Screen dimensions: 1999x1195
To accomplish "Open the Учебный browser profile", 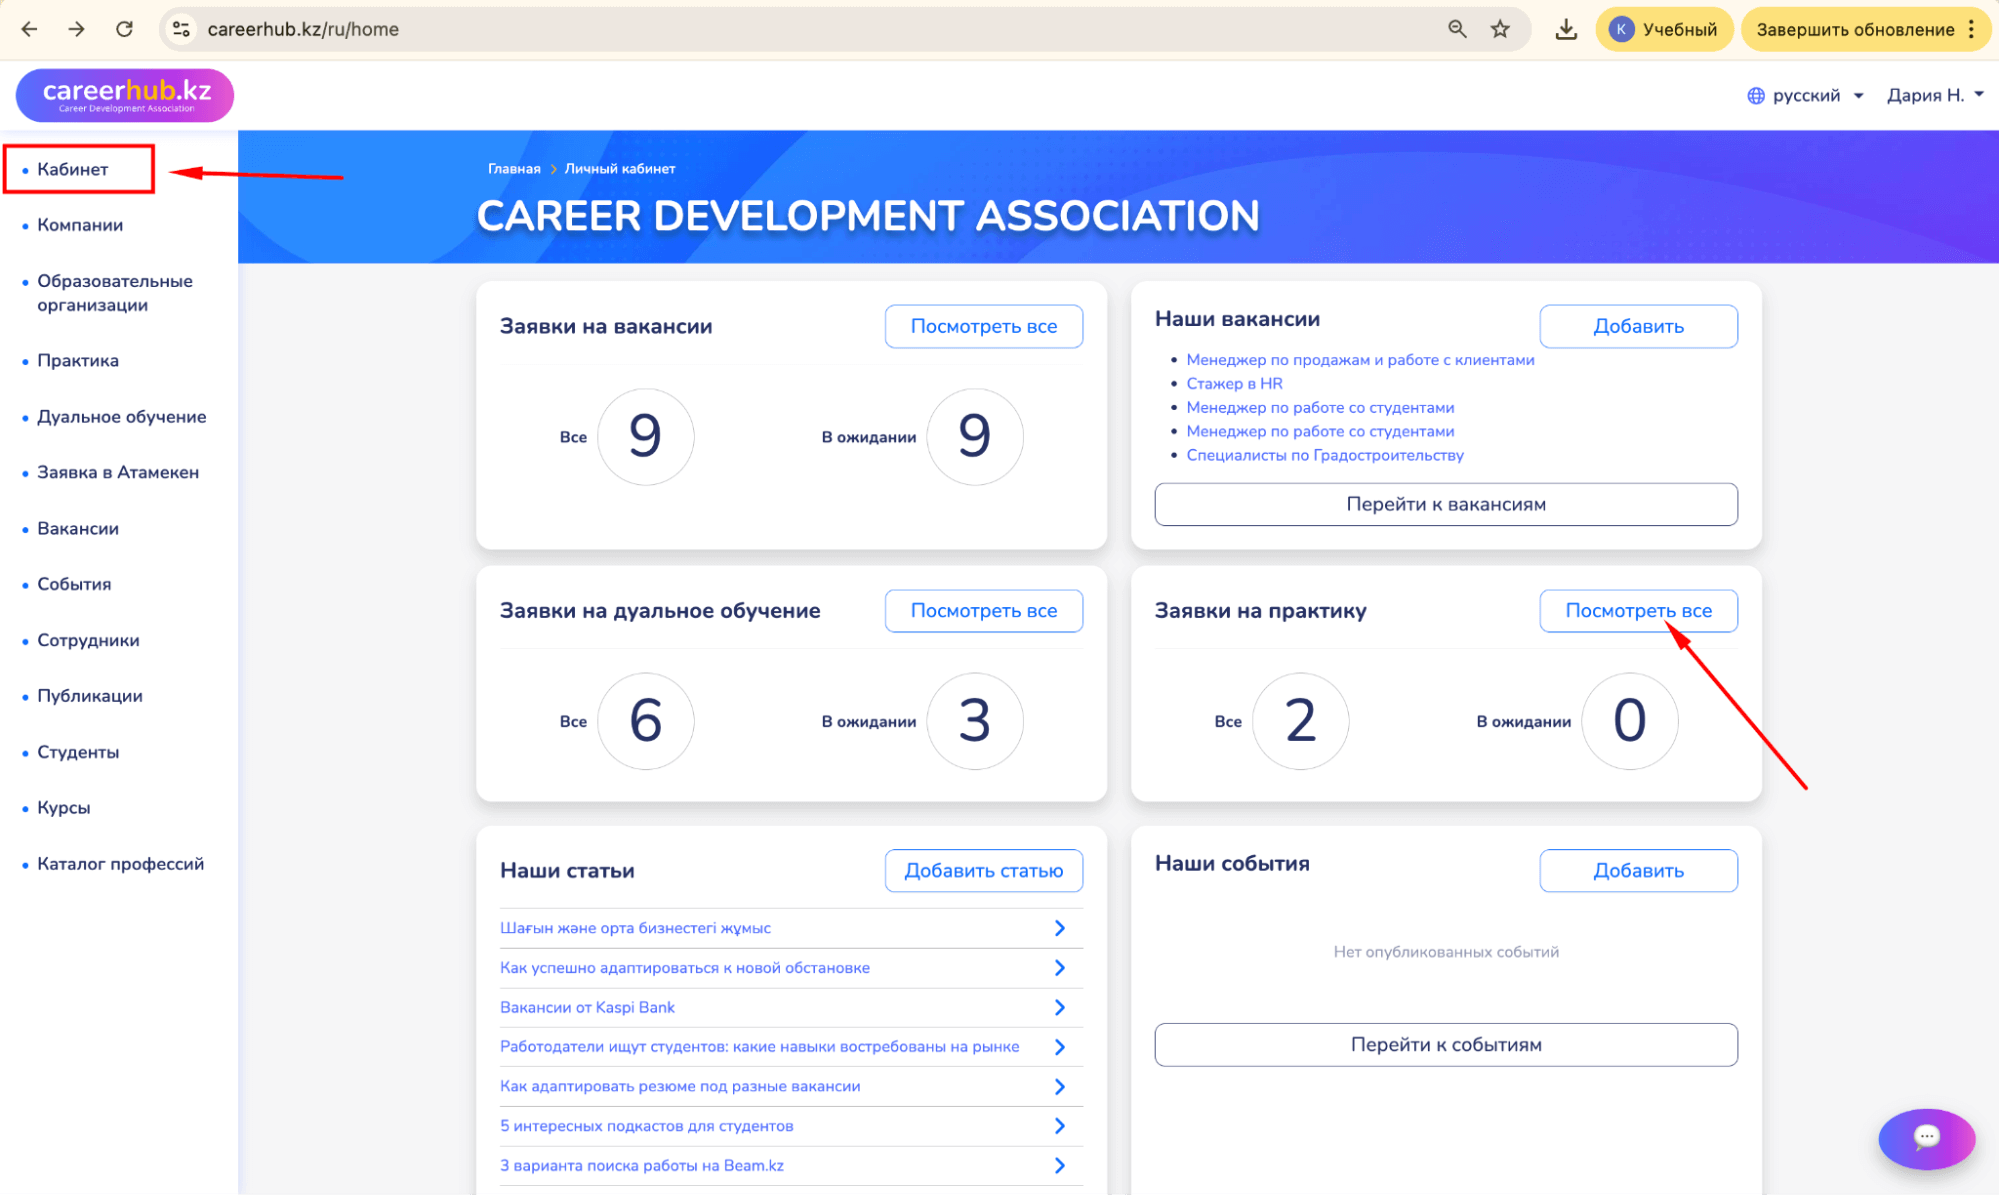I will click(1664, 29).
